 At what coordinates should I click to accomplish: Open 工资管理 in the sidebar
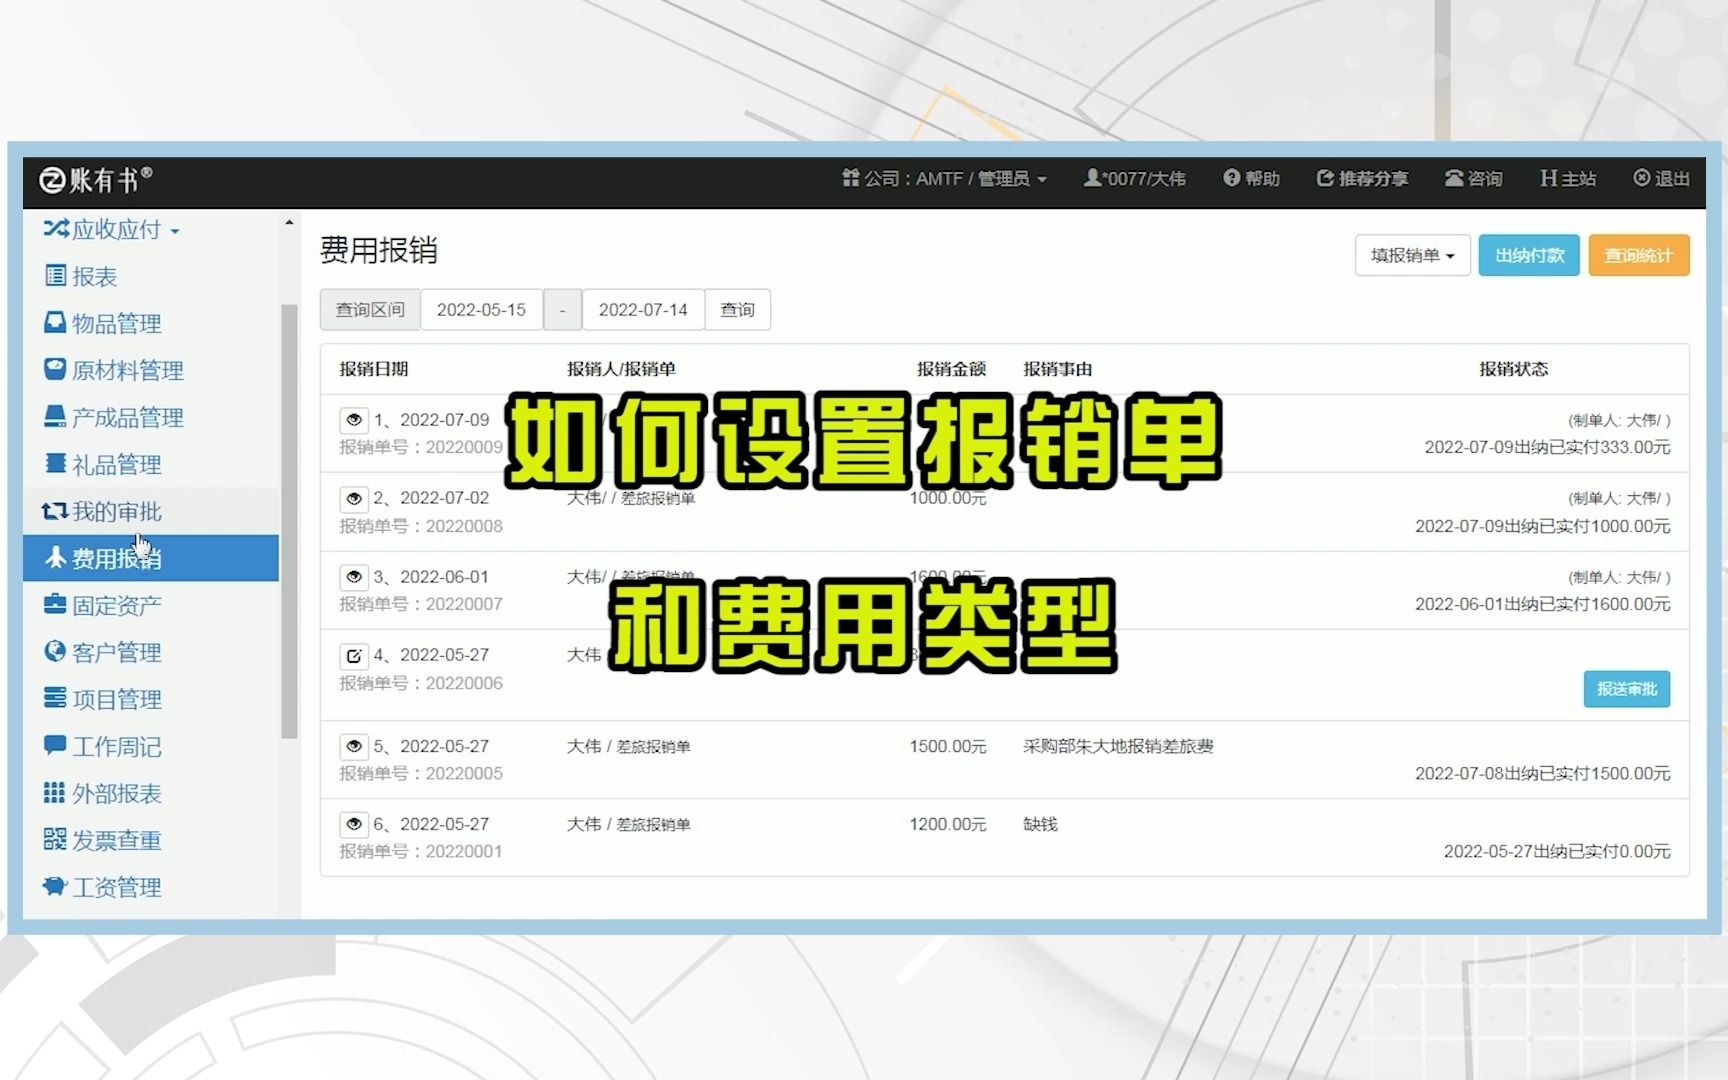[103, 888]
